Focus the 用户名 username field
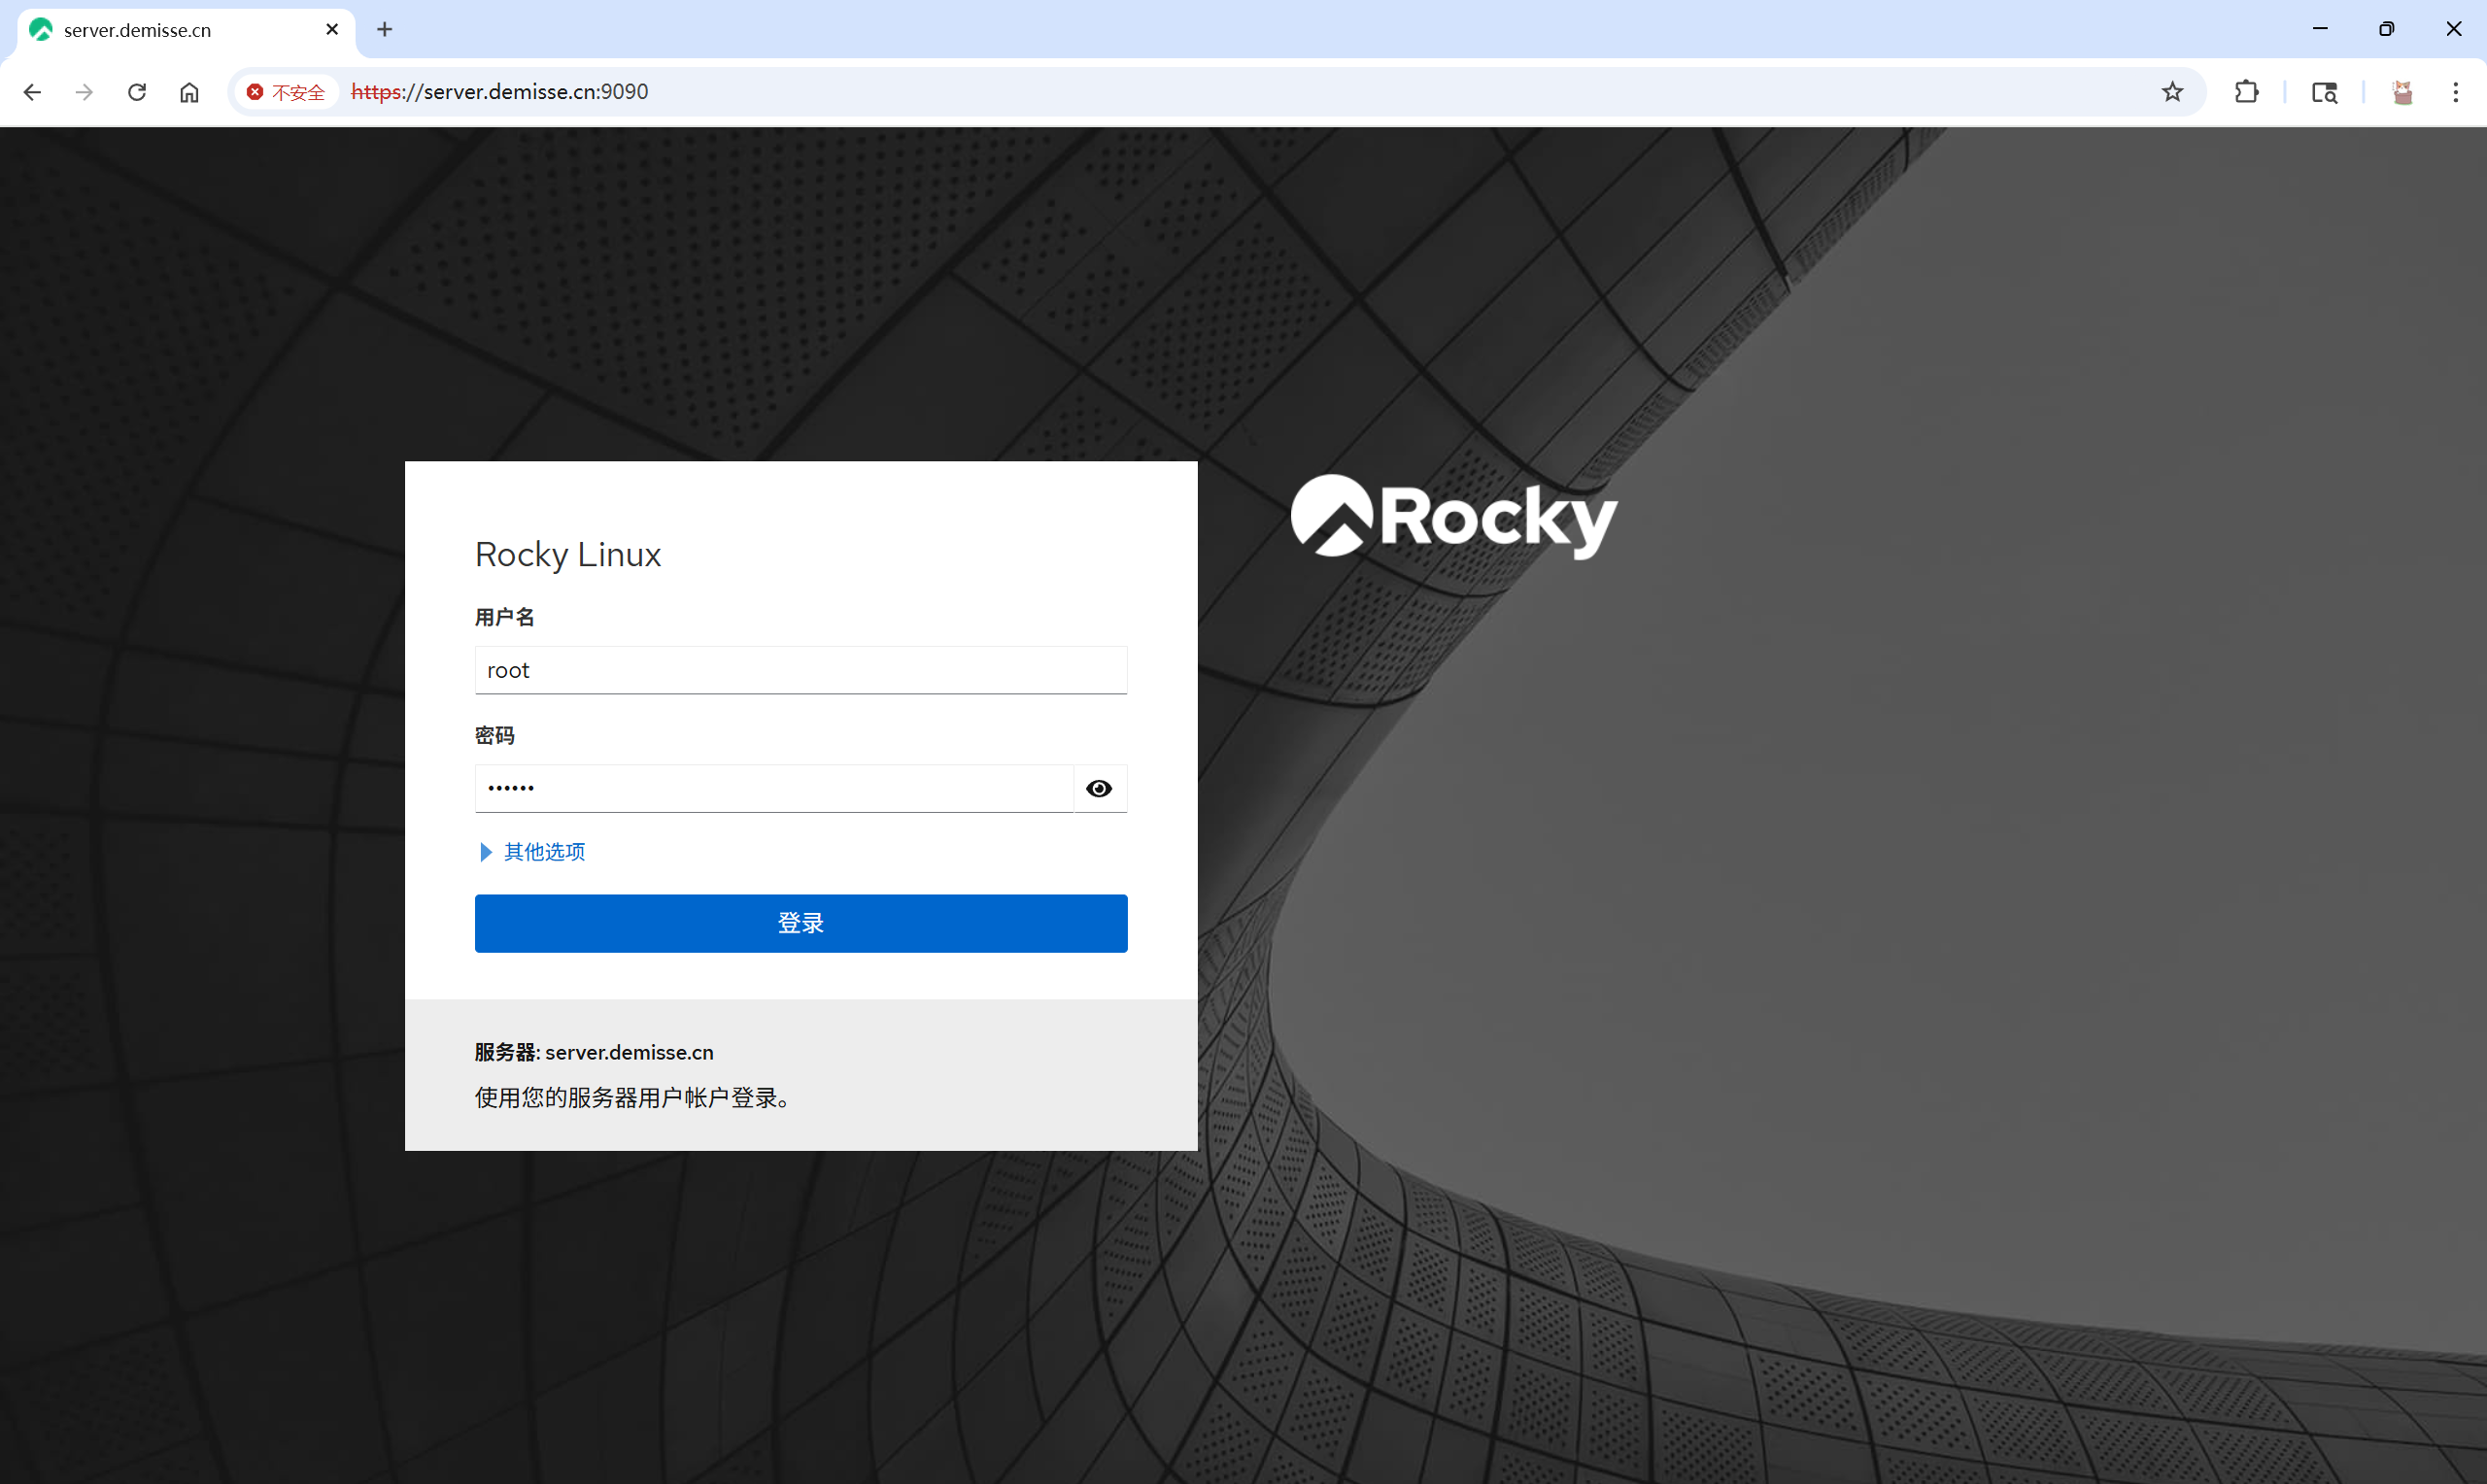2487x1484 pixels. [801, 670]
